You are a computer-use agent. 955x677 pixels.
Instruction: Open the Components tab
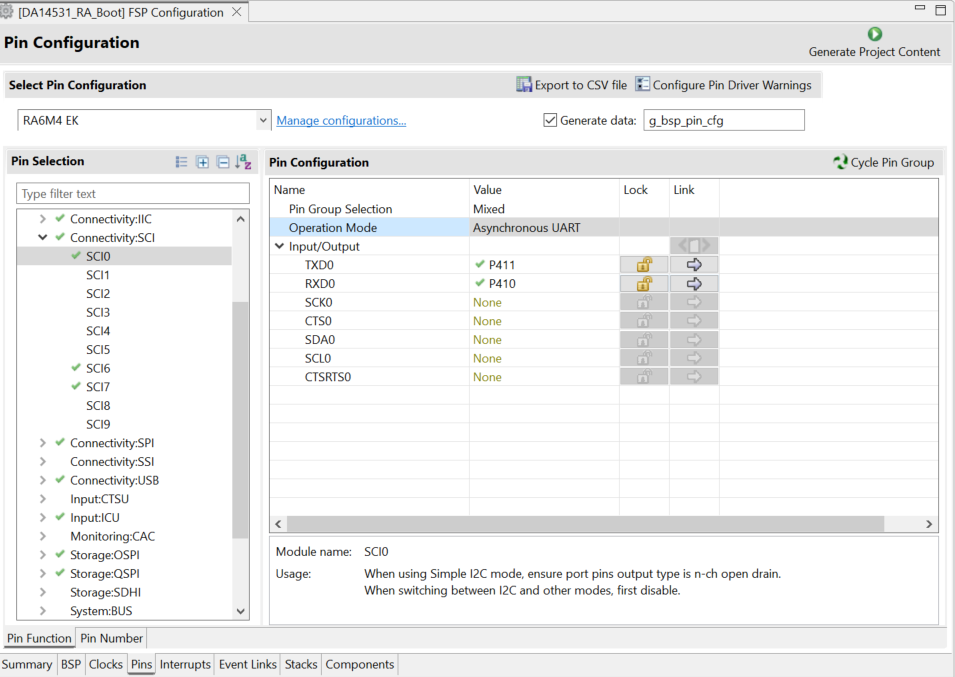(x=359, y=664)
